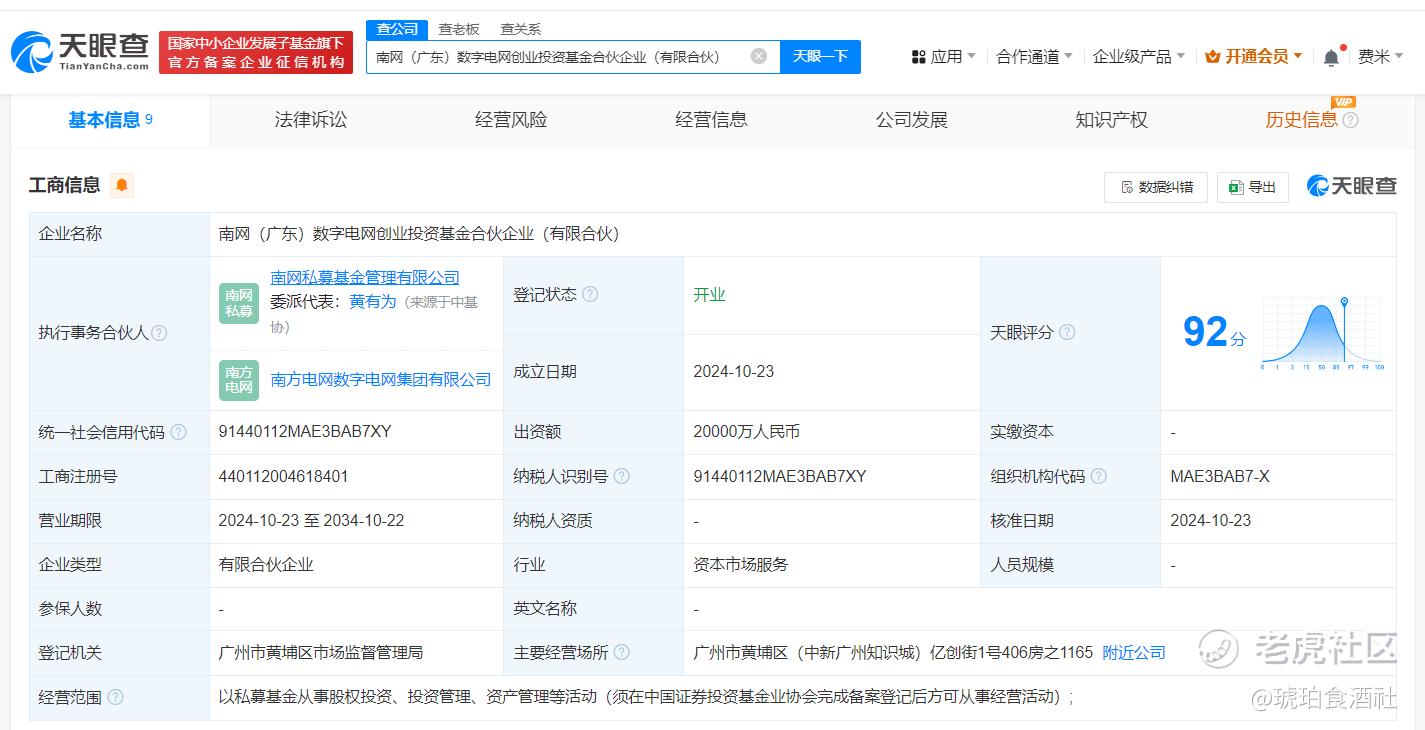Click the 南方电网 company logo icon
The width and height of the screenshot is (1425, 730).
238,380
